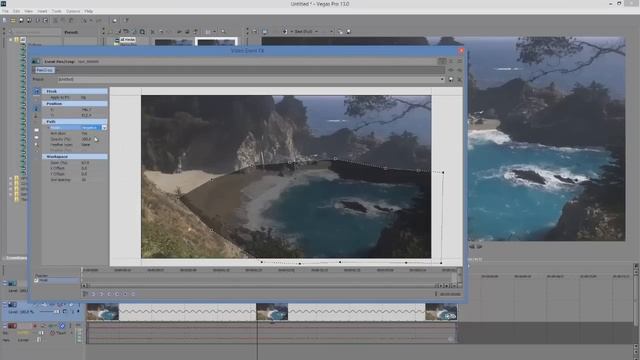This screenshot has height=360, width=640.
Task: Click the Save Preset icon
Action: click(x=451, y=79)
